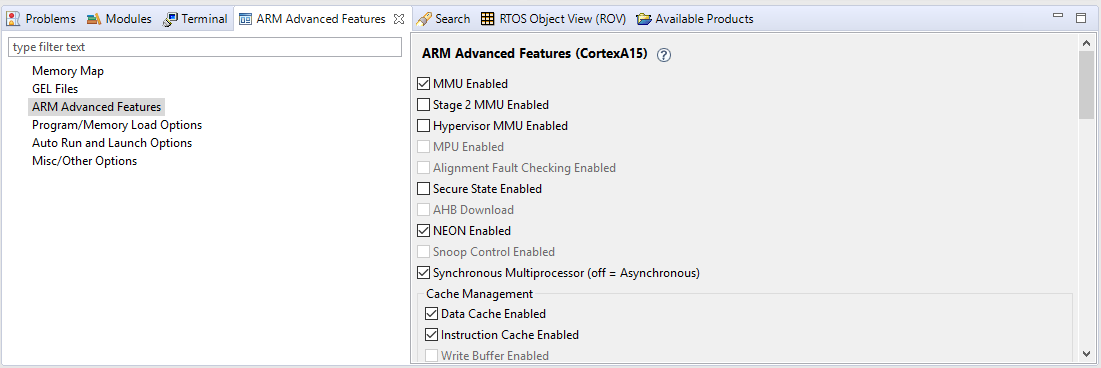Enable Stage 2 MMU checkbox
Viewport: 1101px width, 368px height.
423,105
